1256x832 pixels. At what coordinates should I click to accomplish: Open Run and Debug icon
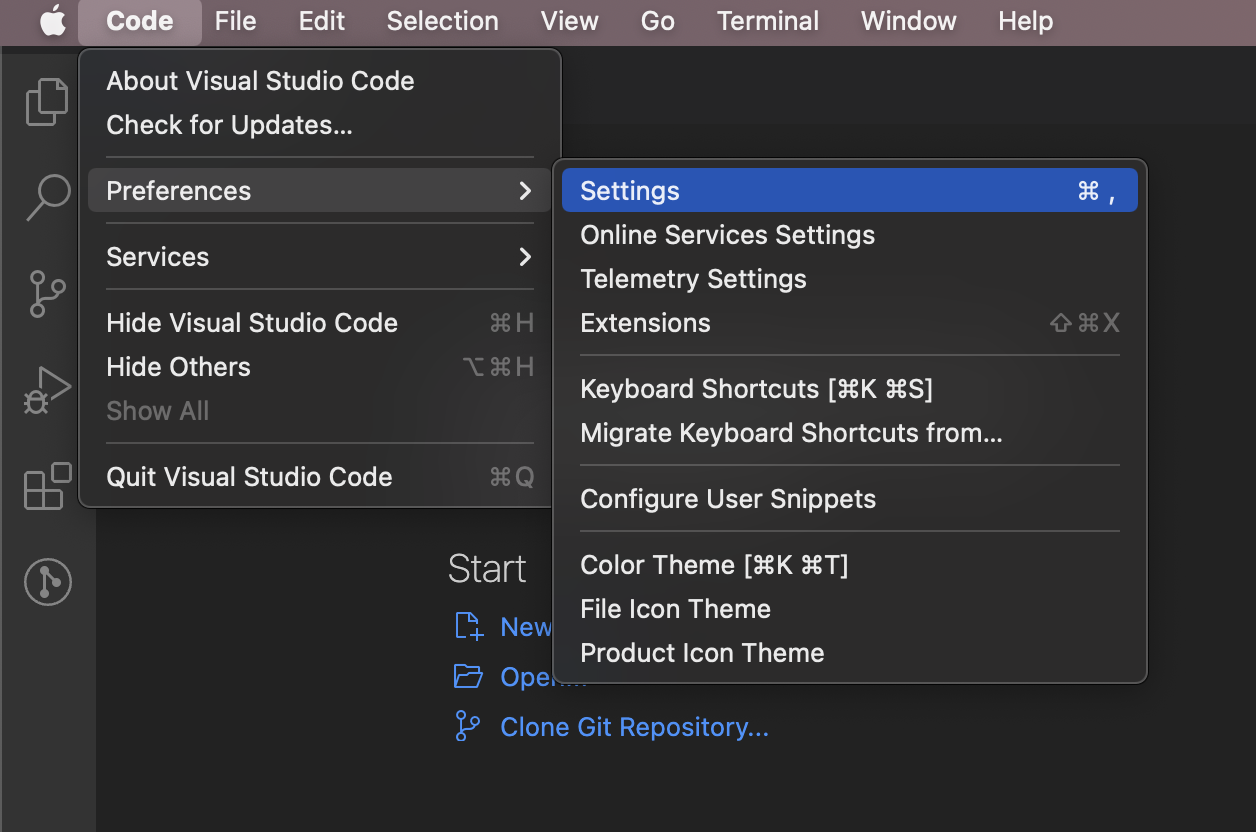click(x=47, y=390)
